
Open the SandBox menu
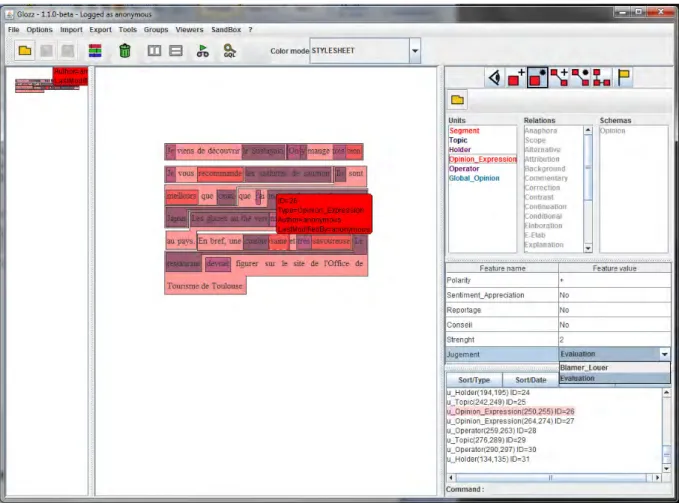coord(226,29)
